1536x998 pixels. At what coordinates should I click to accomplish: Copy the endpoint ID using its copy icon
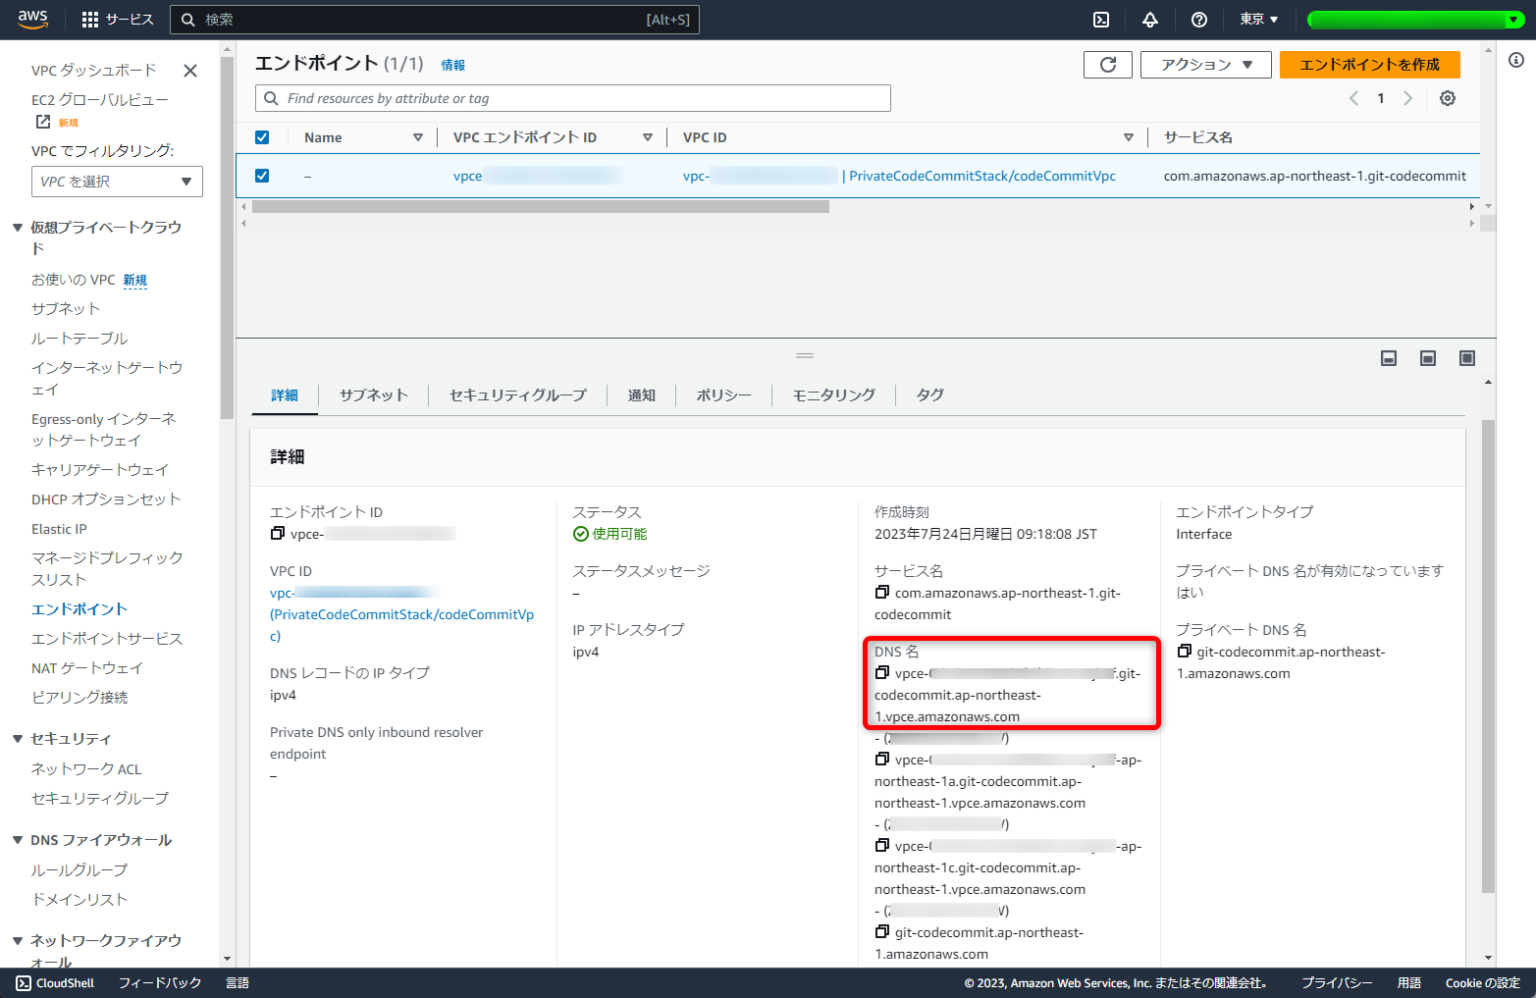[x=277, y=532]
